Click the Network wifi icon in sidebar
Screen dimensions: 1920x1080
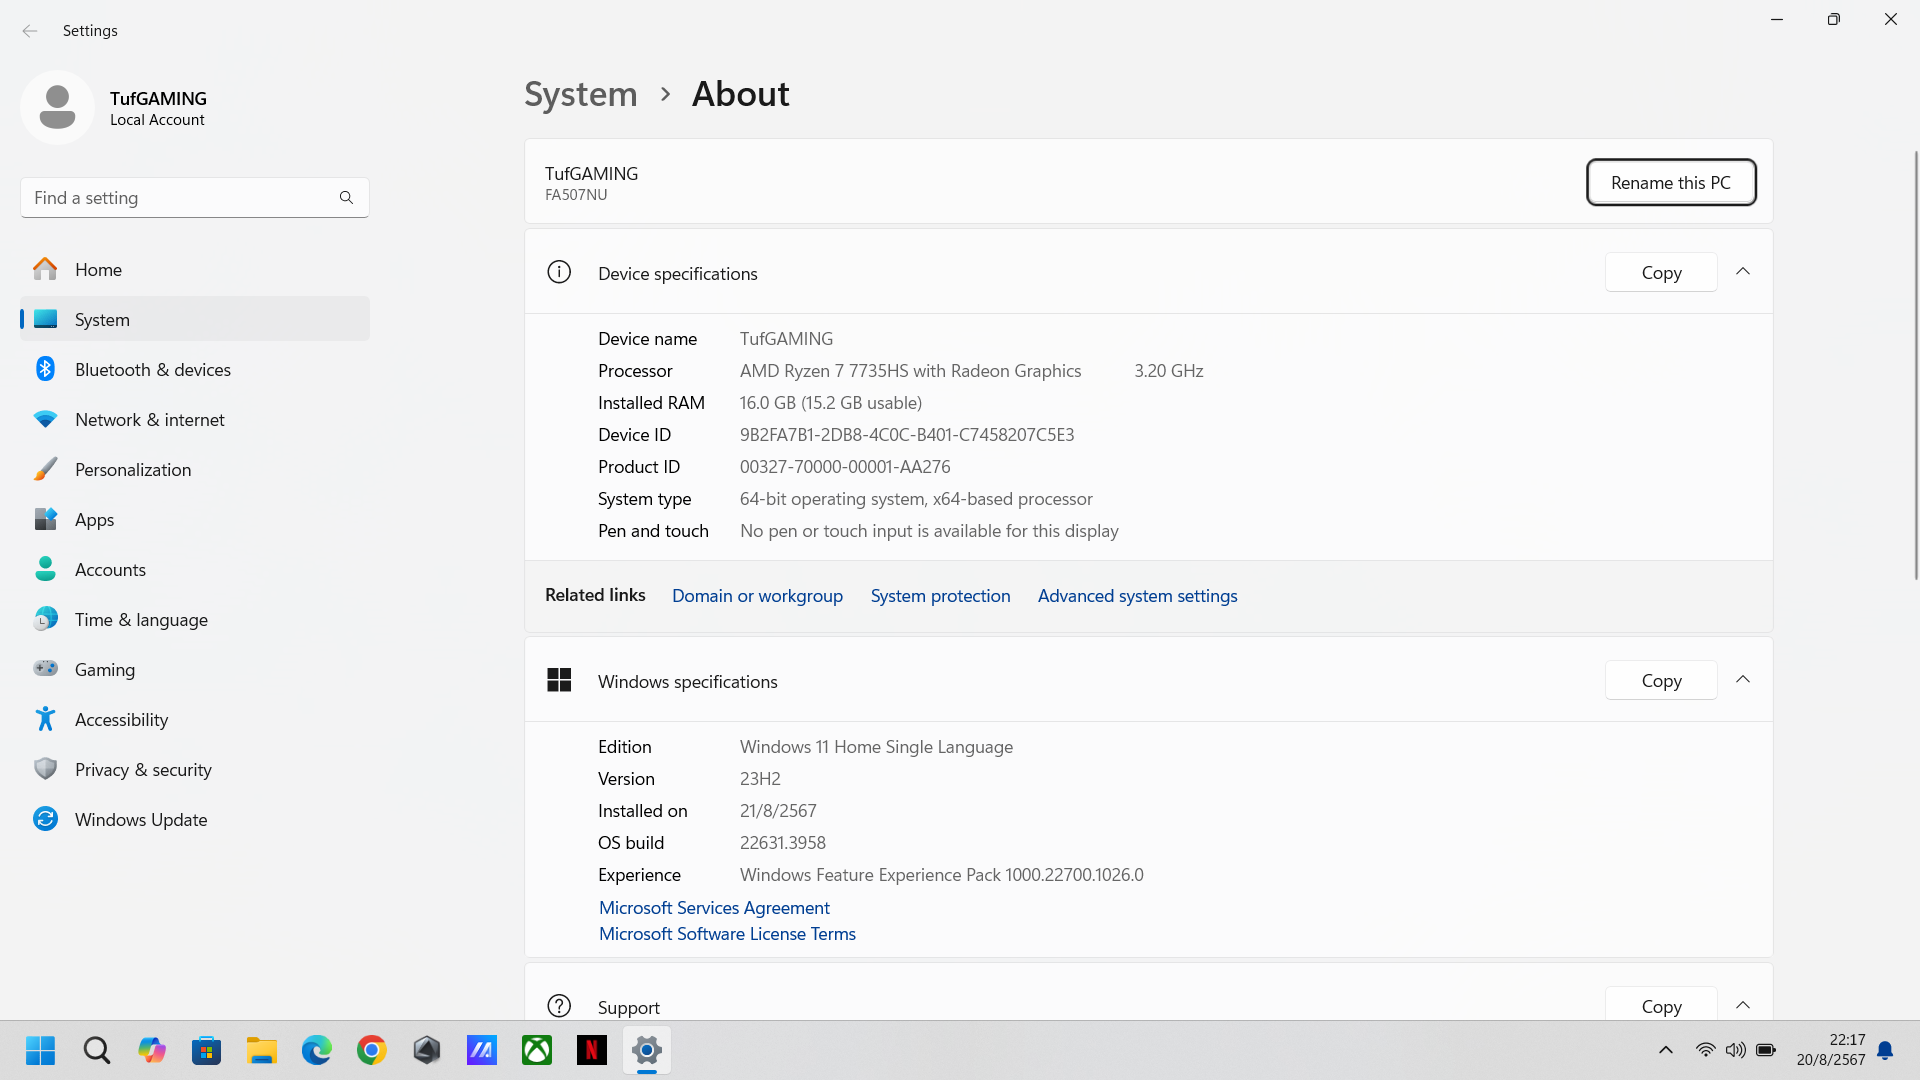[45, 419]
